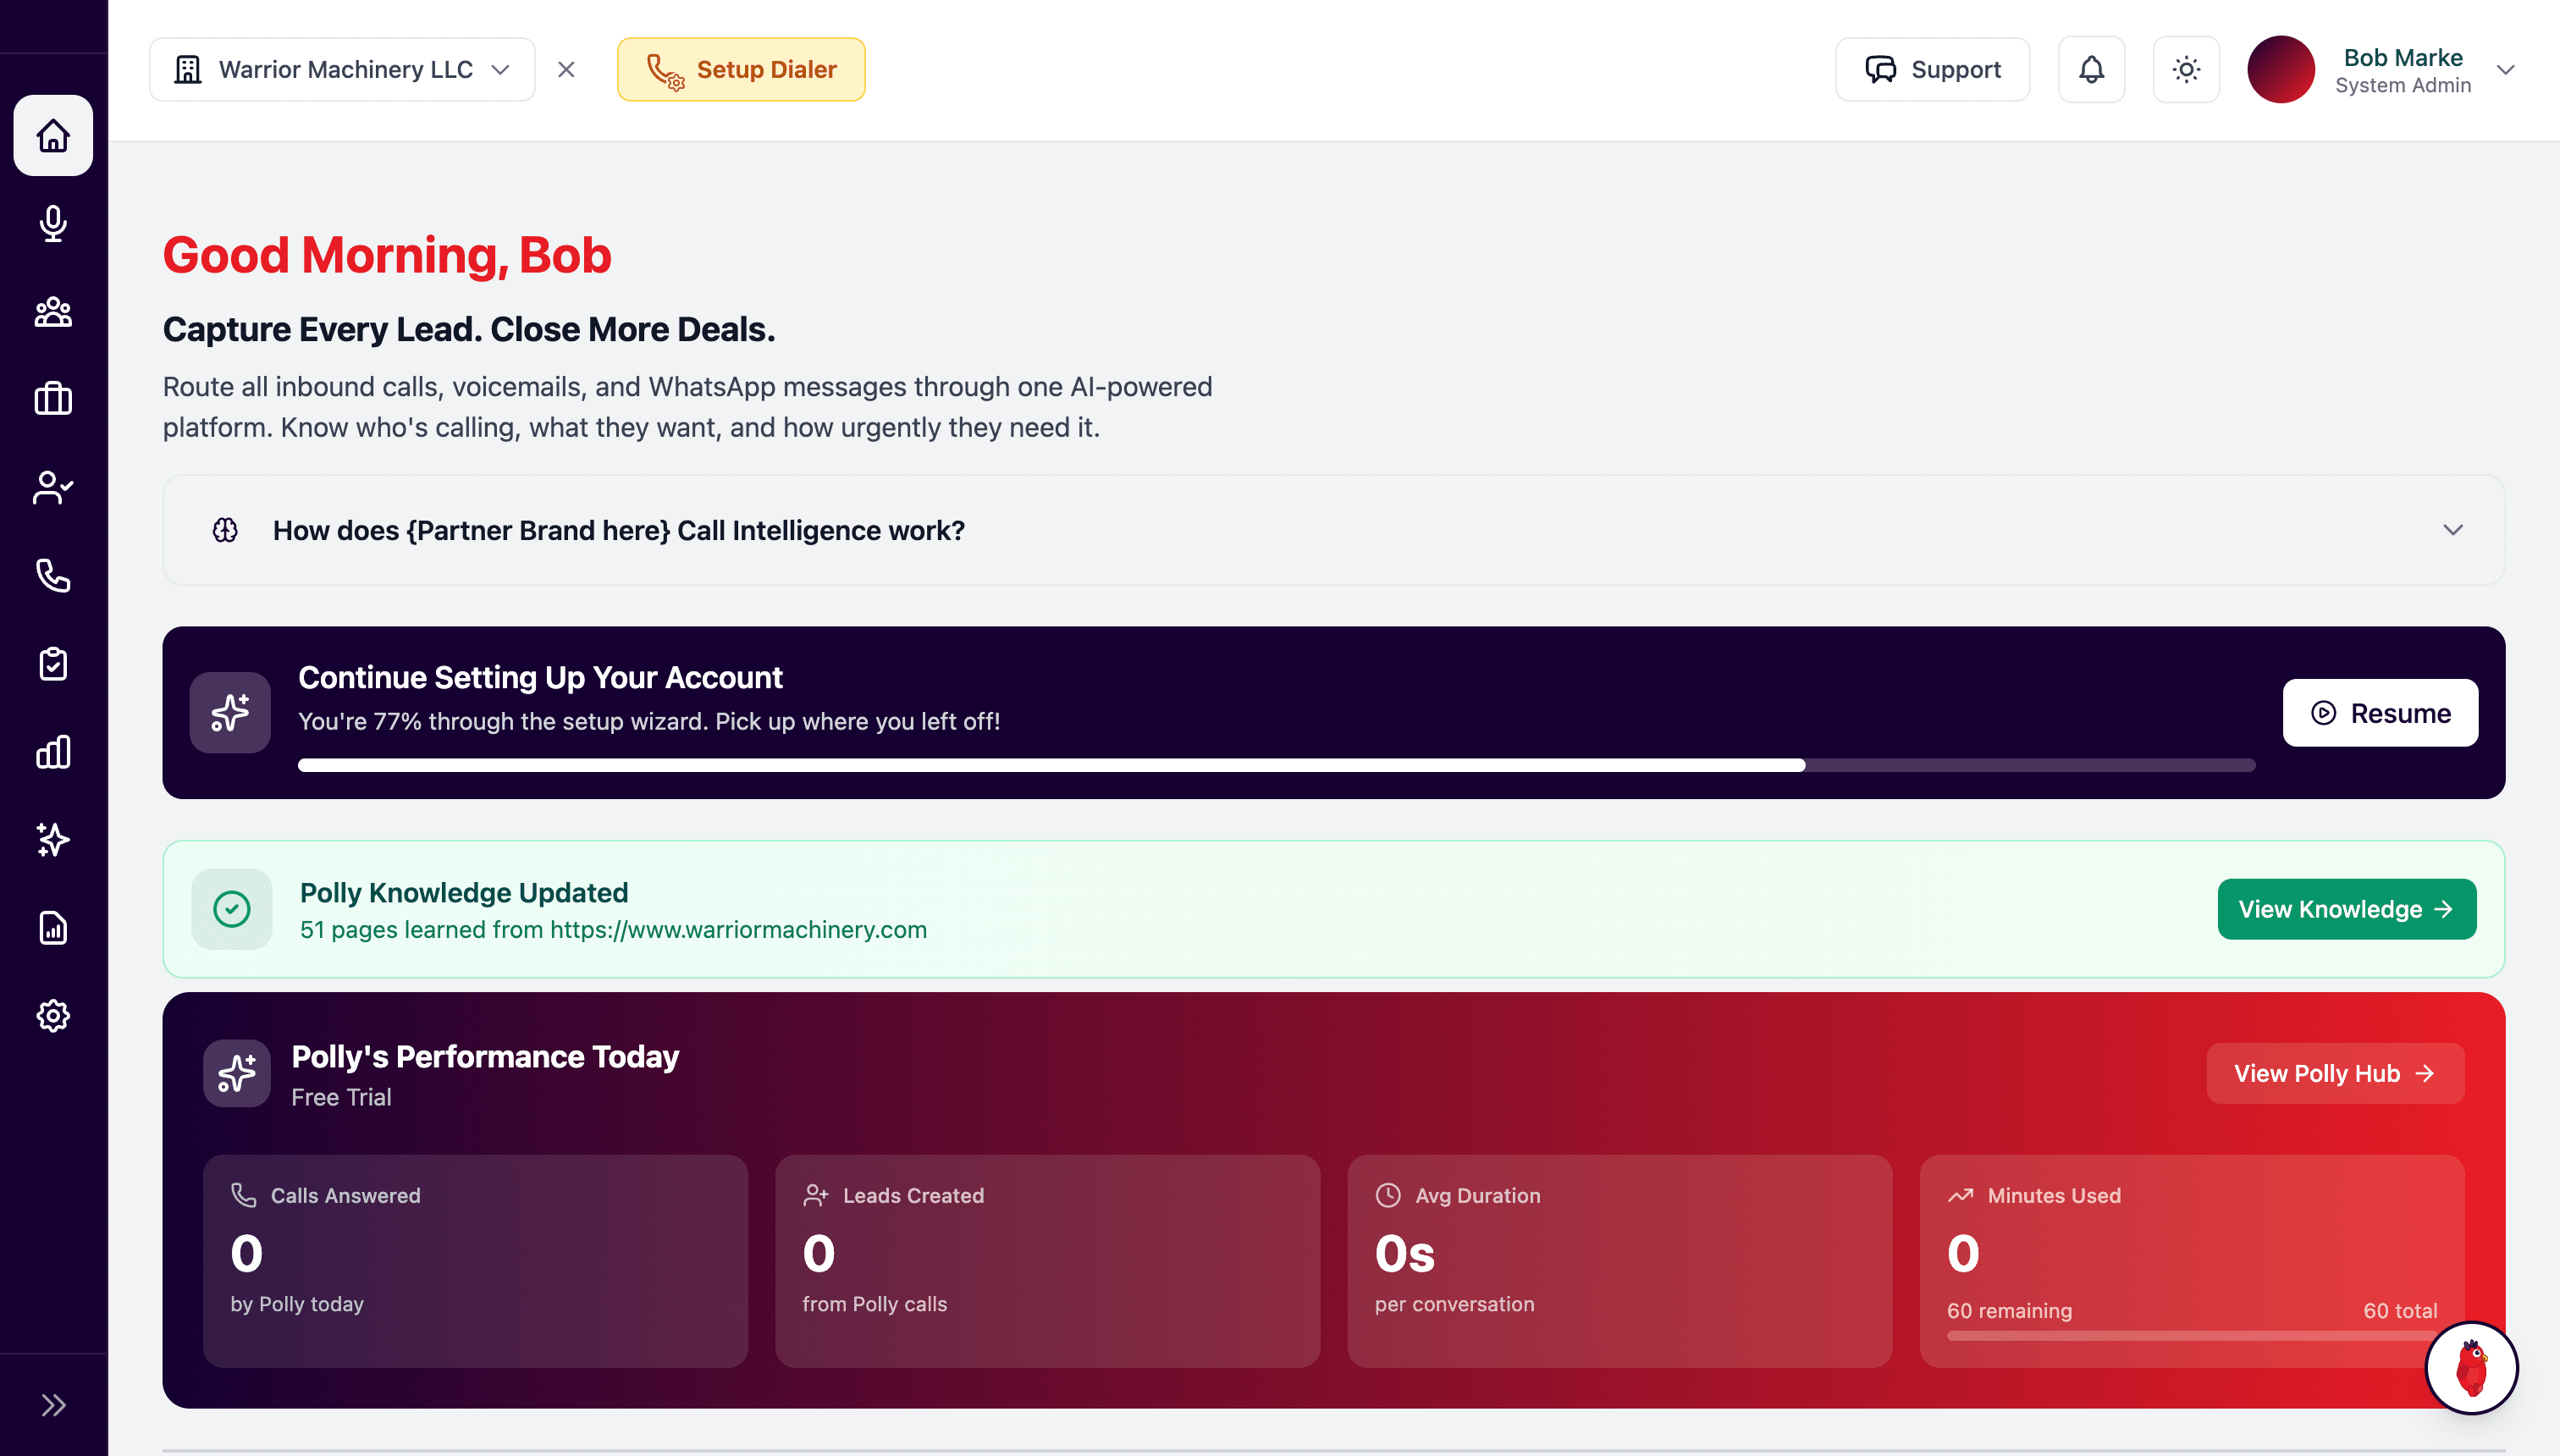Viewport: 2560px width, 1456px height.
Task: Open the microphone recordings section
Action: click(53, 224)
